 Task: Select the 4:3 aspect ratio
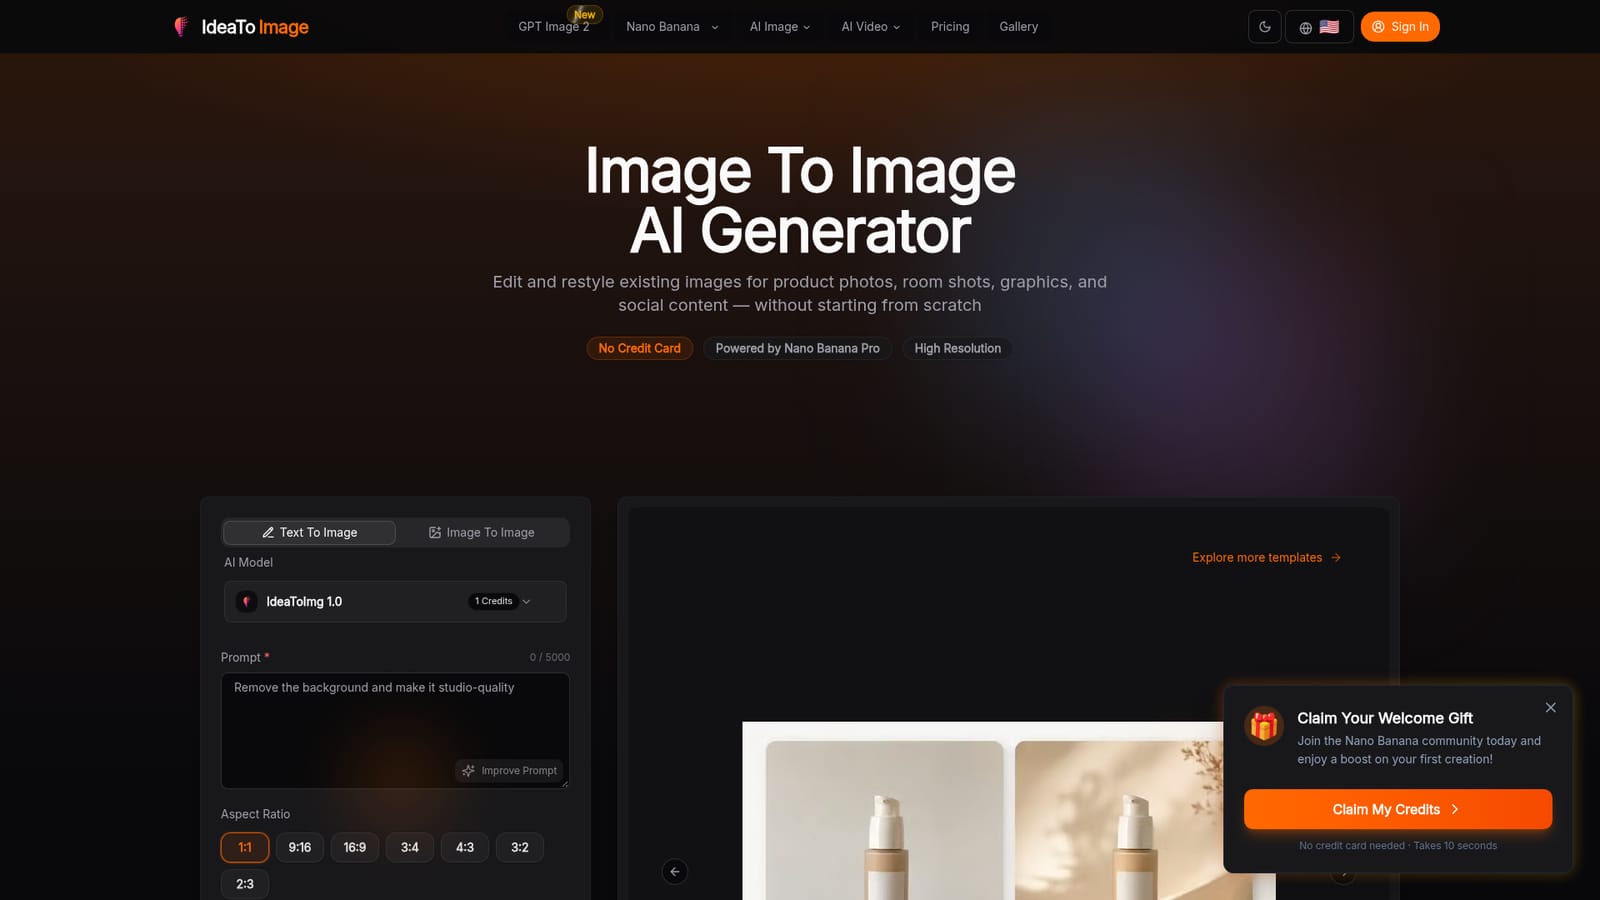click(465, 847)
